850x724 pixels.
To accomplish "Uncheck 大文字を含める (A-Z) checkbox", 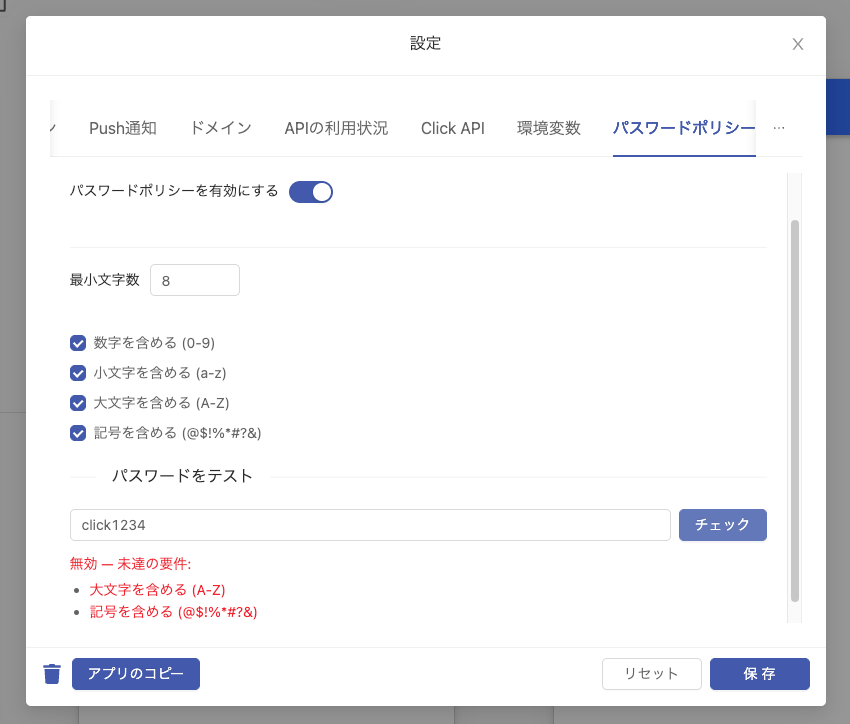I will click(x=78, y=403).
